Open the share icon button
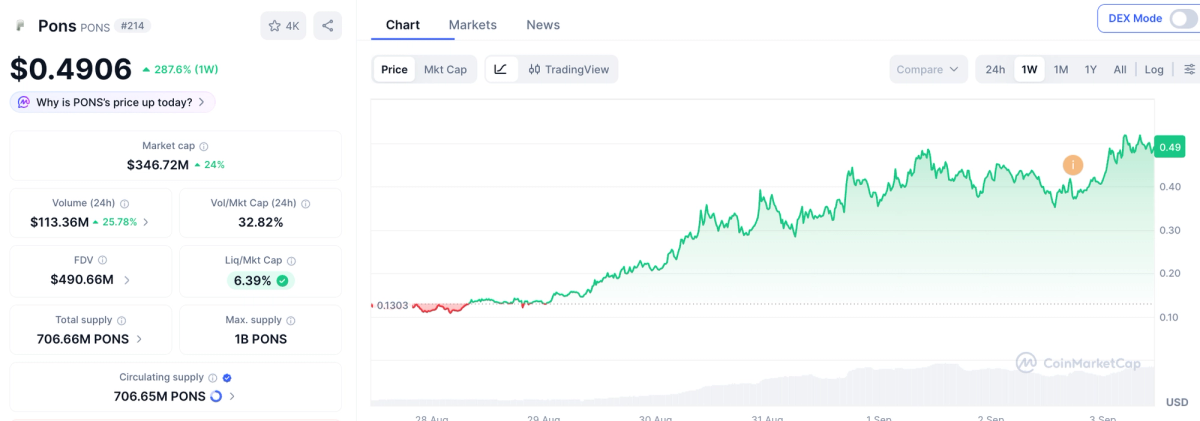 pos(327,26)
